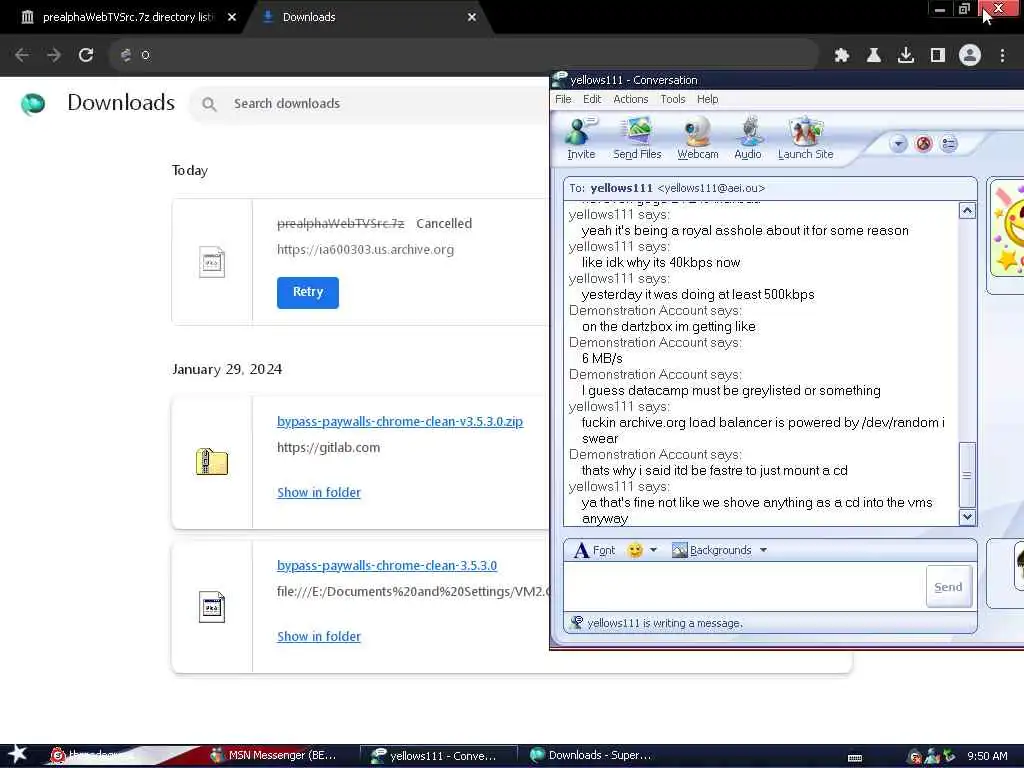1024x768 pixels.
Task: Click the clock showing 9:50 AM
Action: tap(987, 756)
